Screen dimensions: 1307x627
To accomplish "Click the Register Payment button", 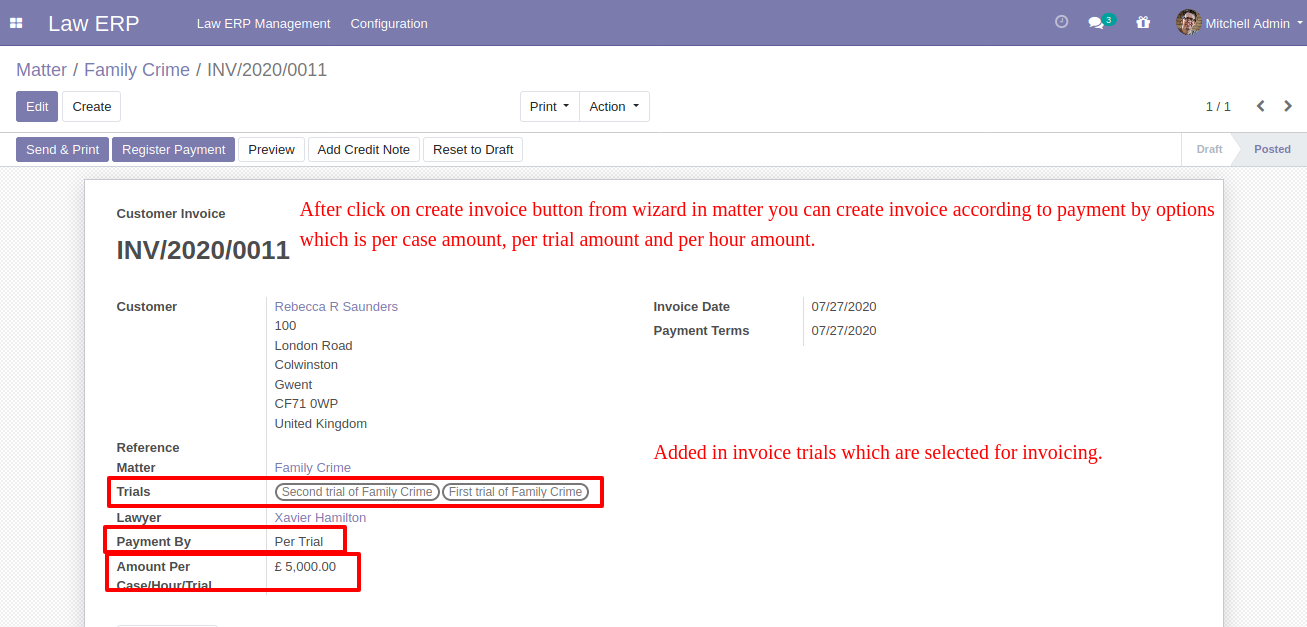I will pyautogui.click(x=173, y=150).
